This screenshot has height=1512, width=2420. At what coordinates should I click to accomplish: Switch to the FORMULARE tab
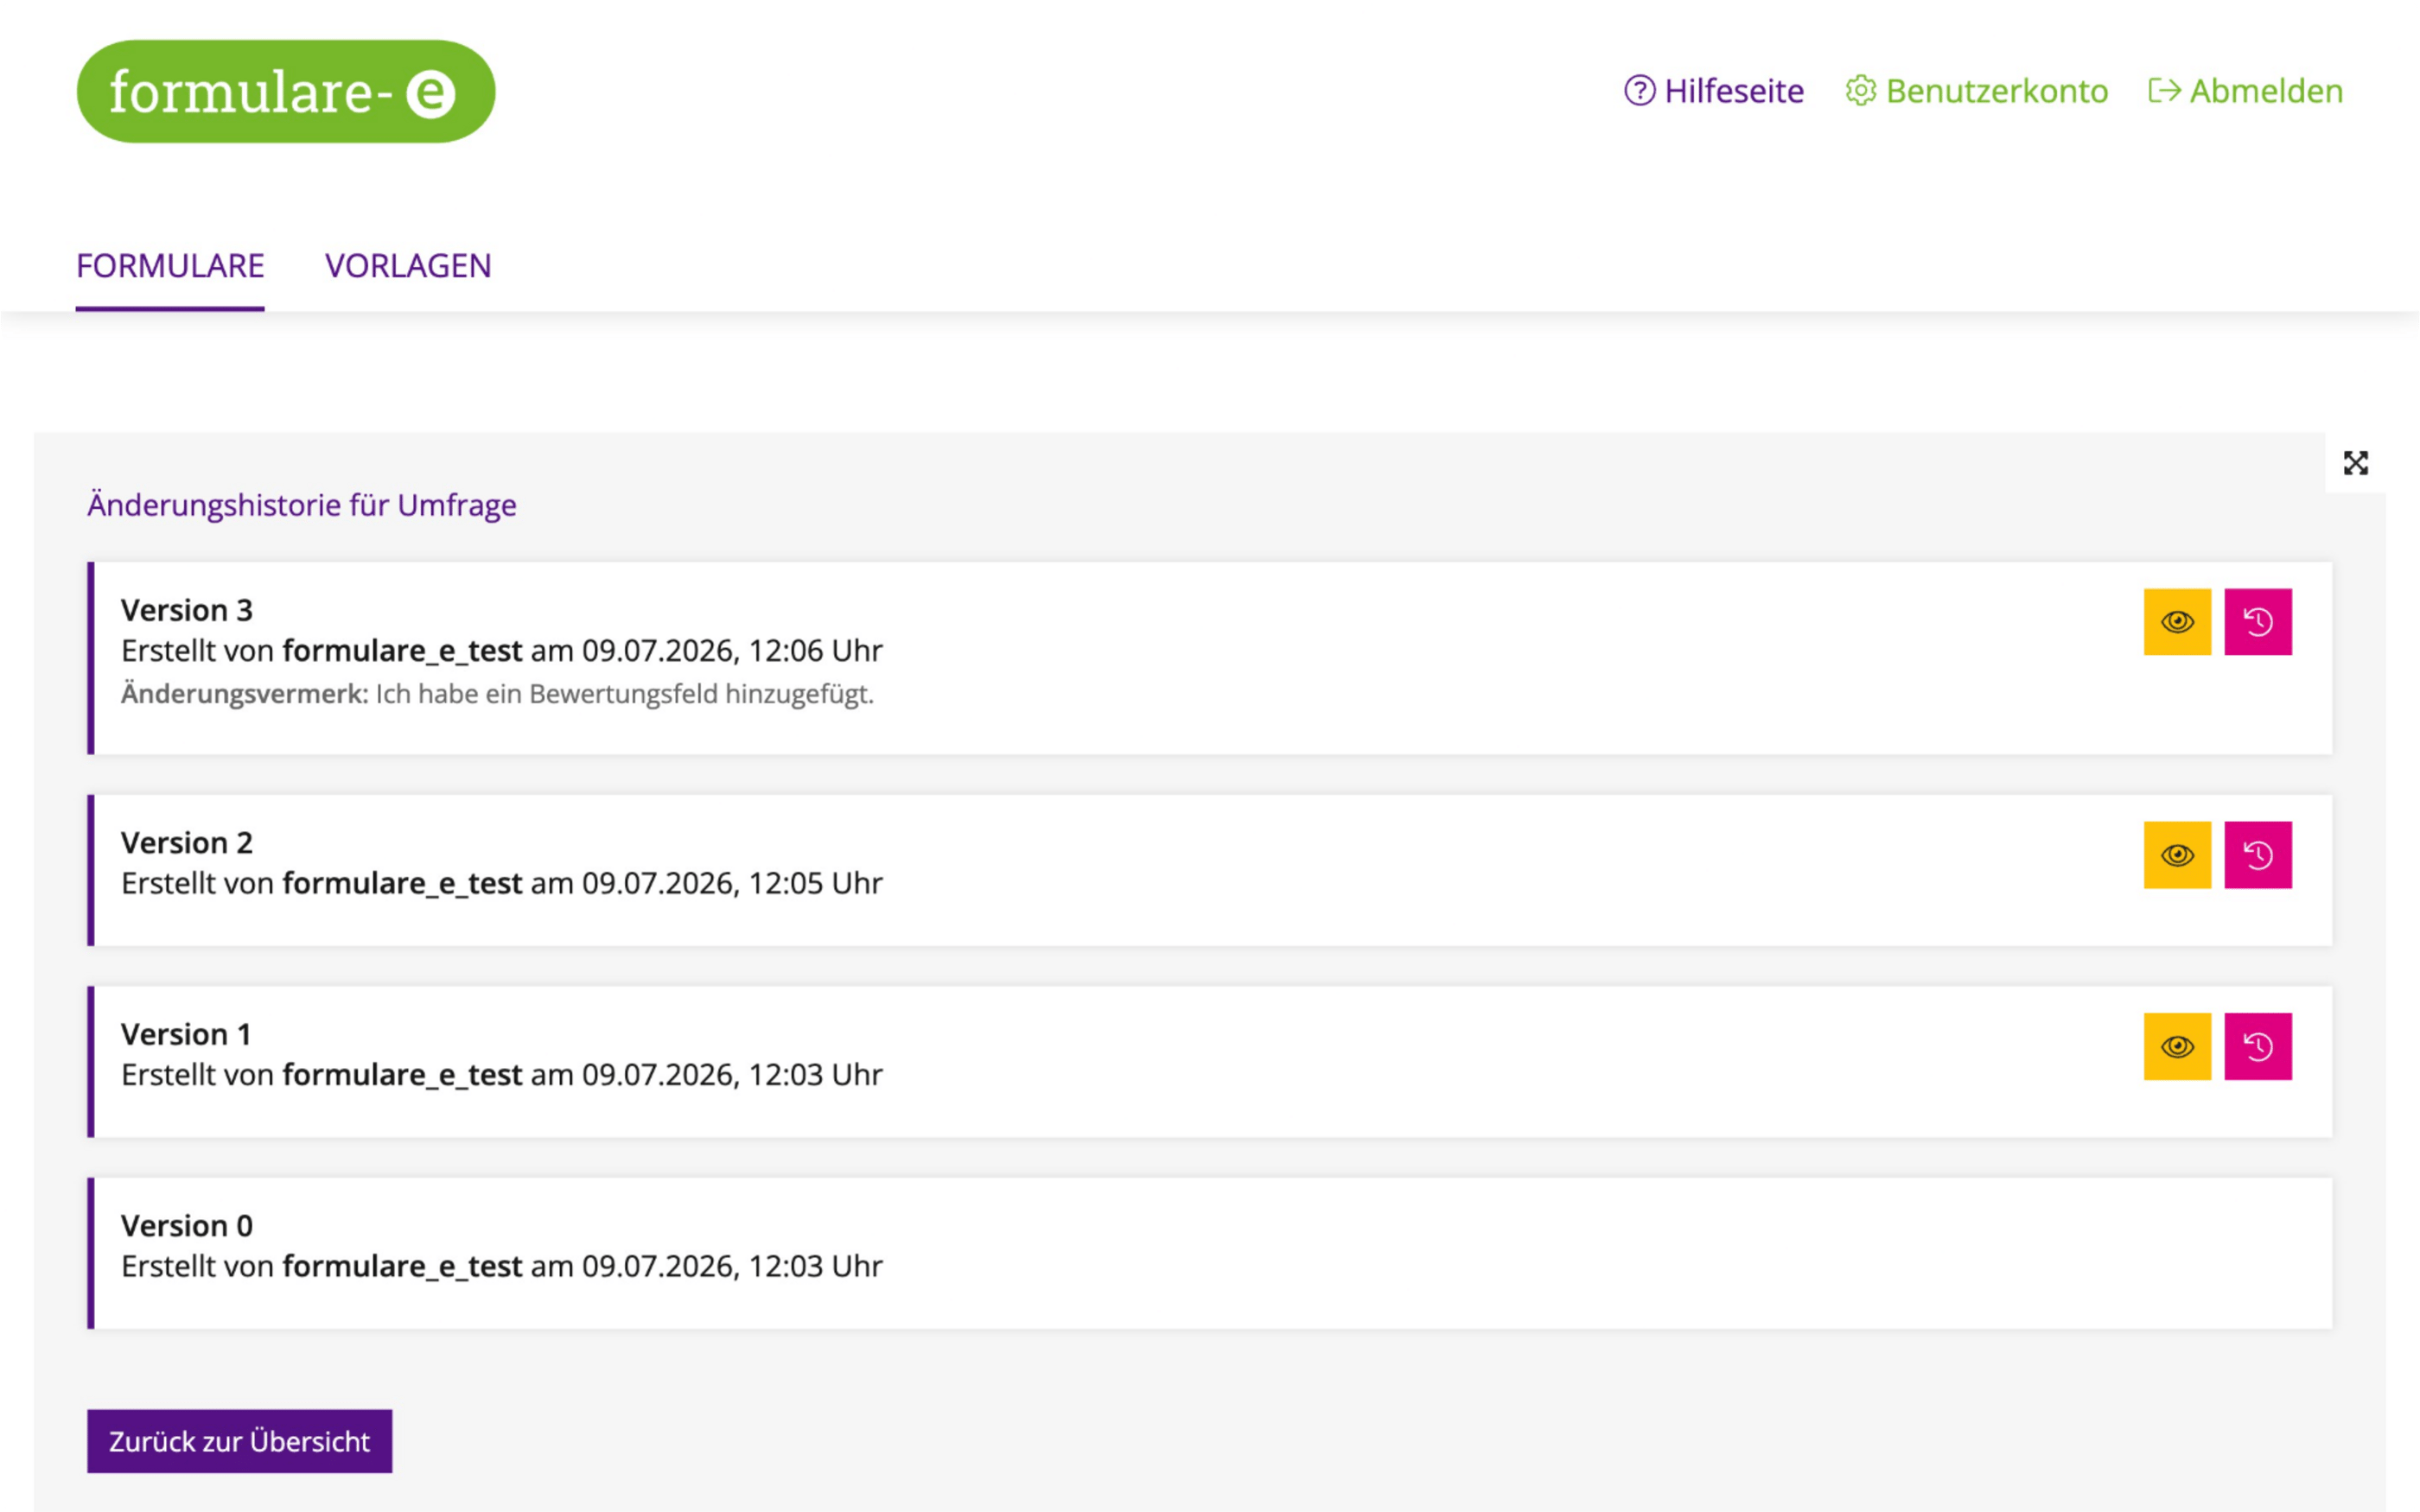tap(170, 266)
